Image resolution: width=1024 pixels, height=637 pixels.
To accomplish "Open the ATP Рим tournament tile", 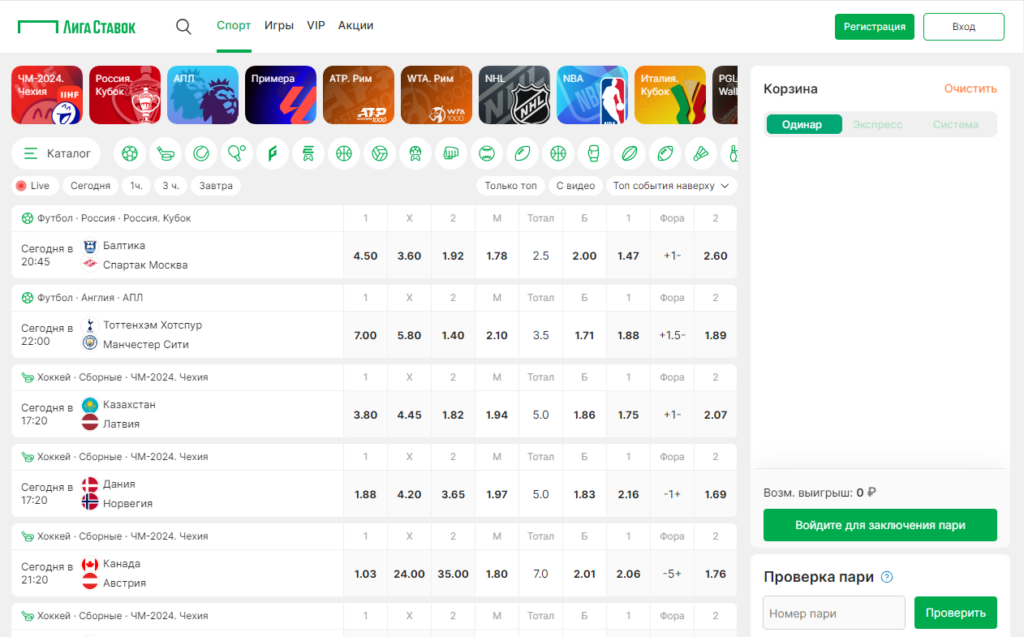I will pos(359,95).
